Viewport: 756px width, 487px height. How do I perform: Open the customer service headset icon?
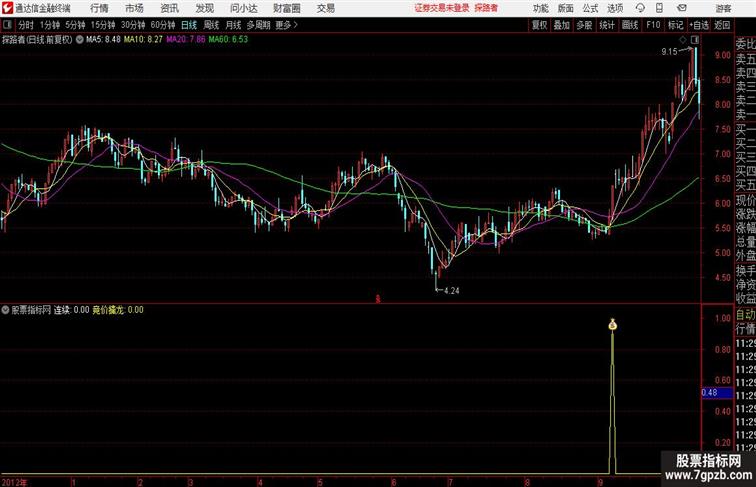point(640,8)
